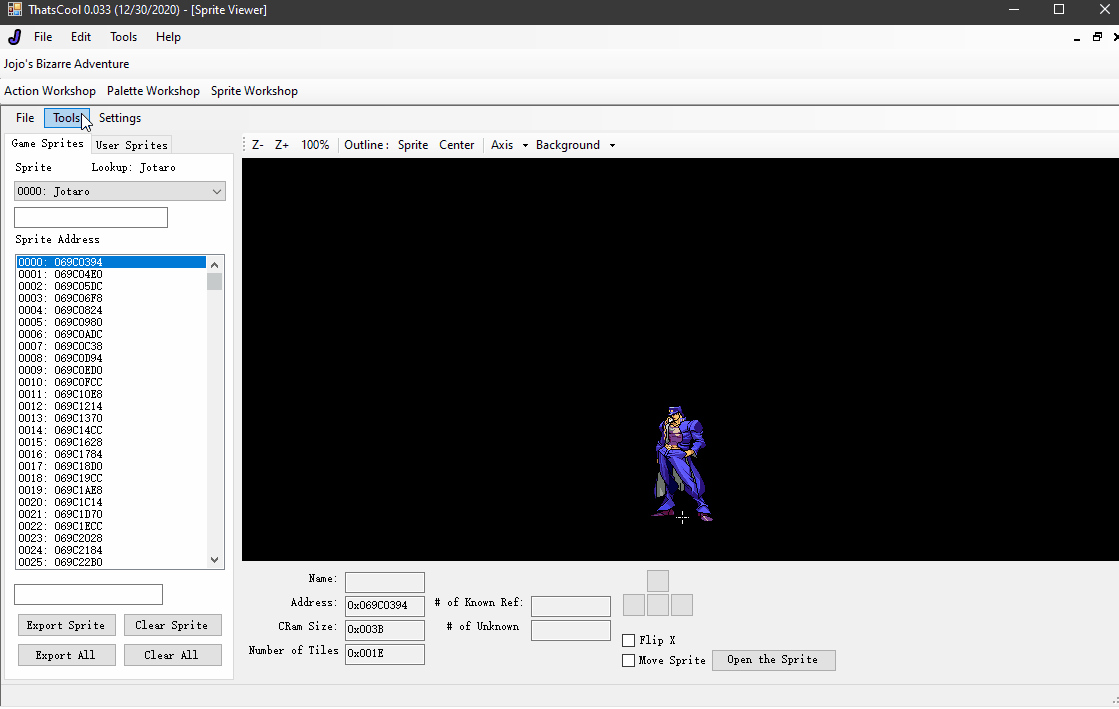Select sprite address 0016: 069C1784
Image resolution: width=1119 pixels, height=709 pixels.
pos(111,454)
